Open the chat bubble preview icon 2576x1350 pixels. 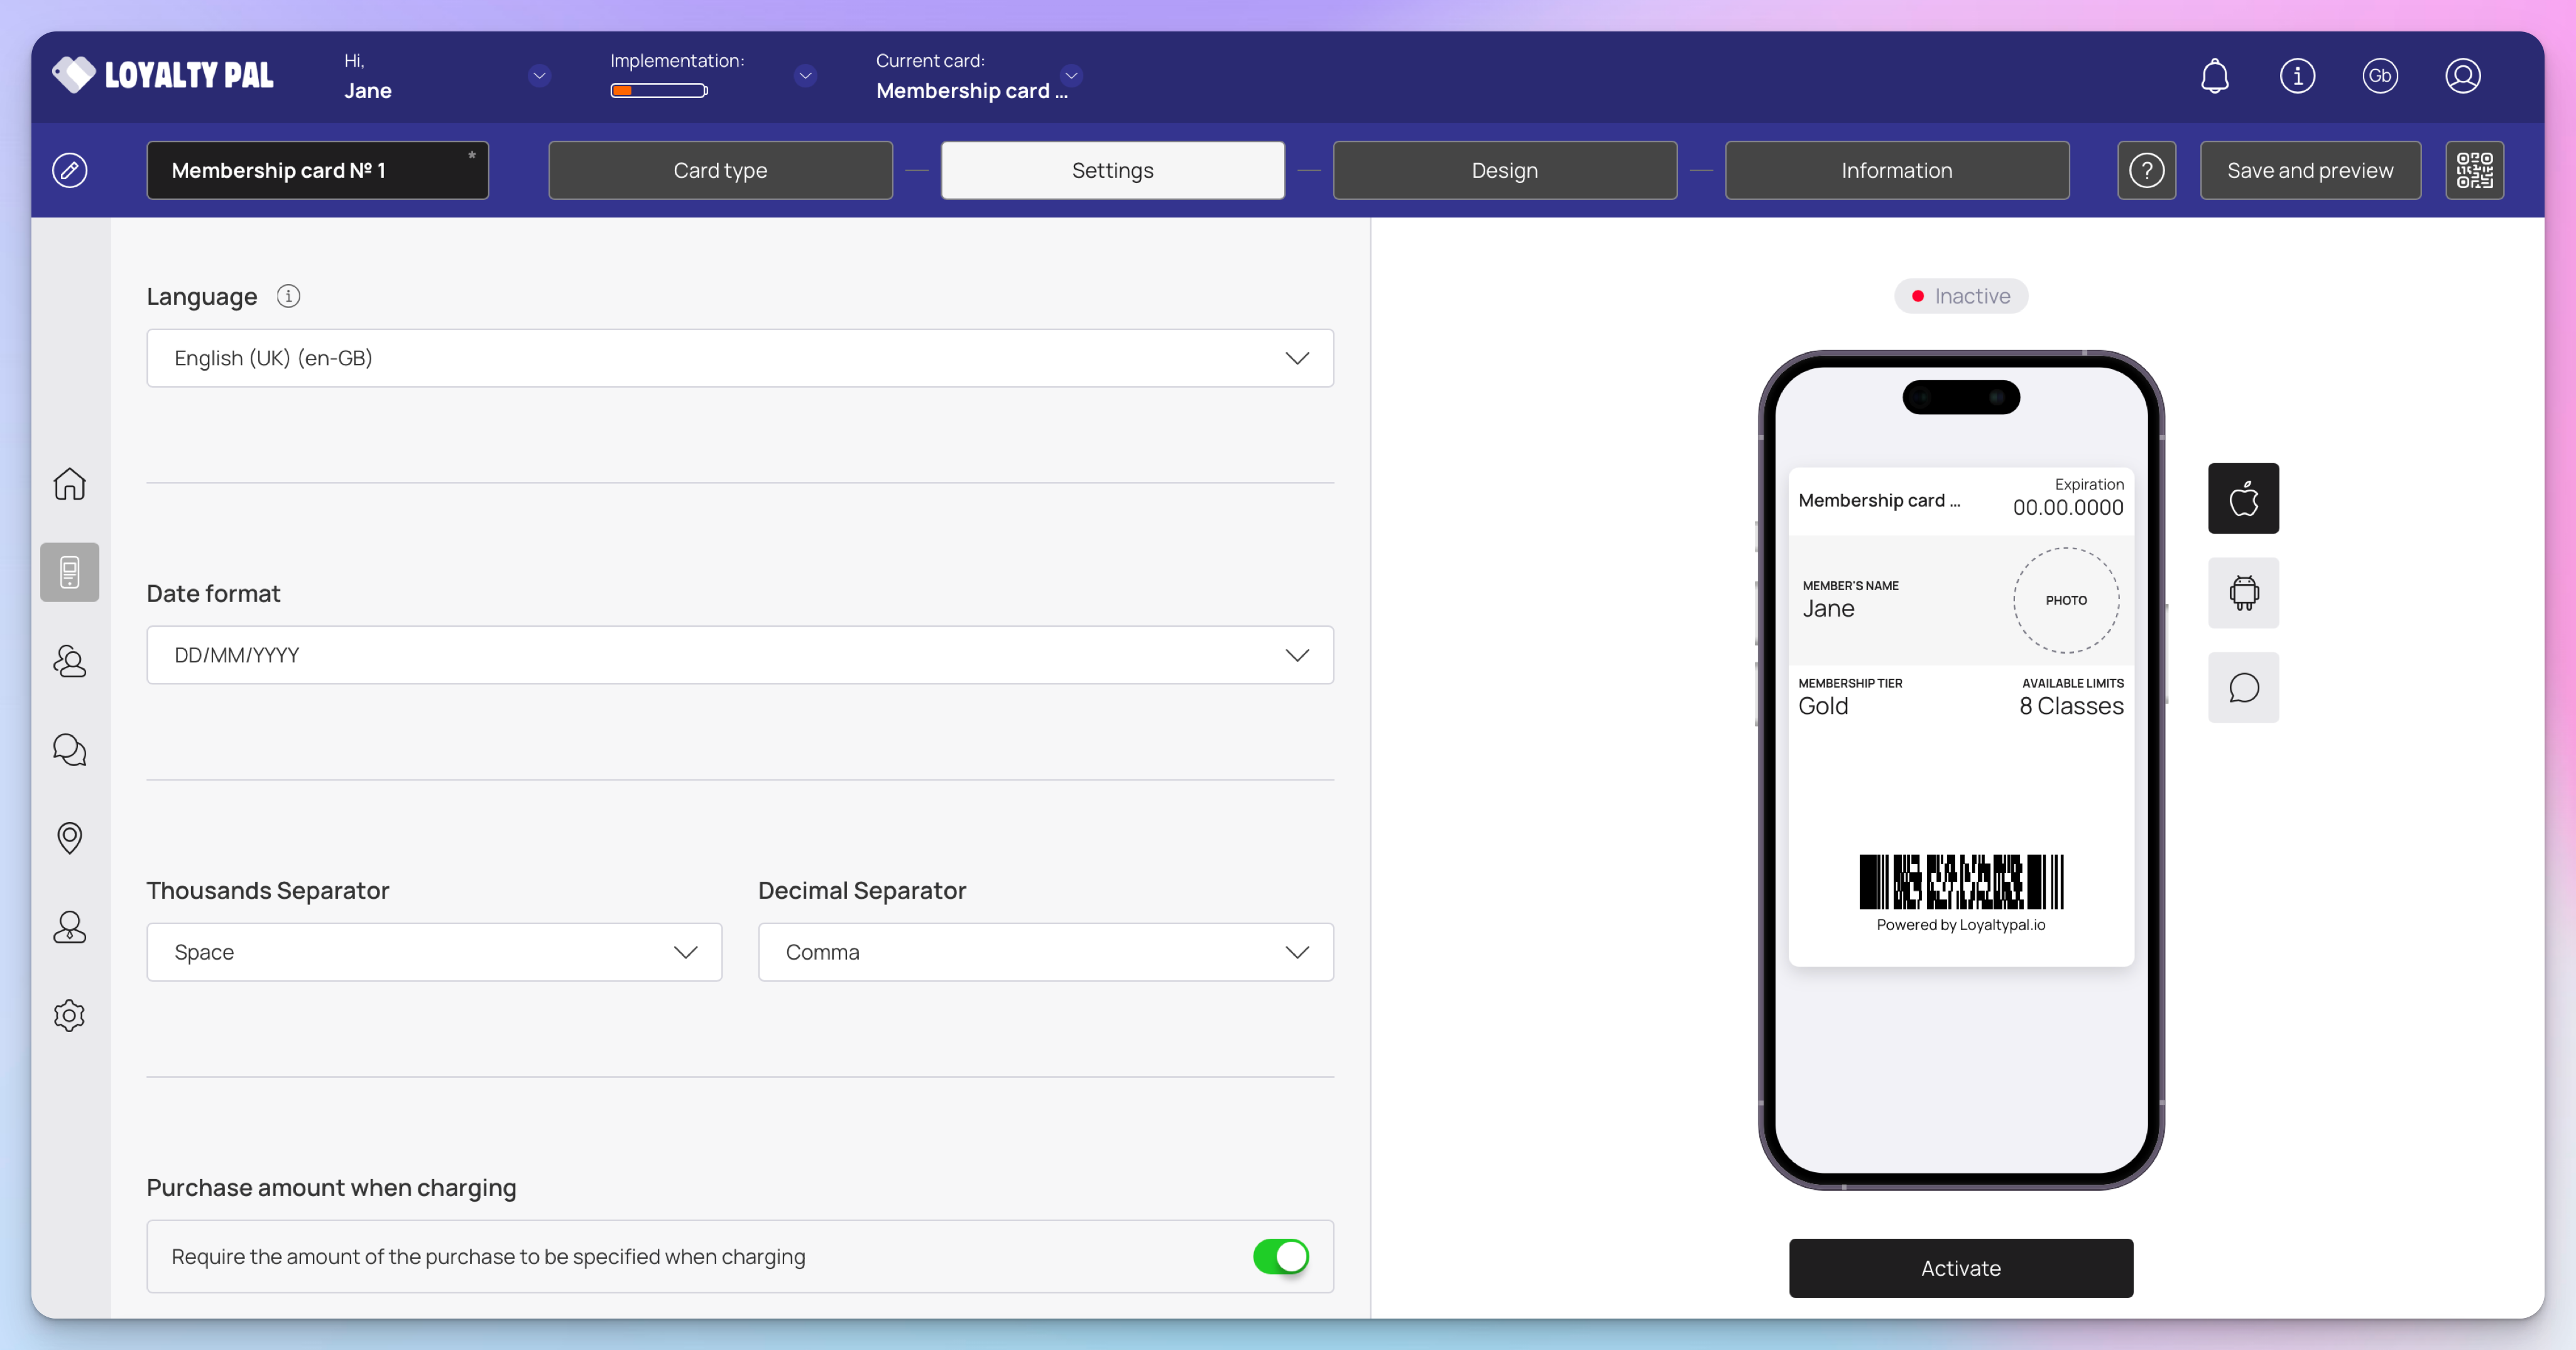(x=2243, y=688)
